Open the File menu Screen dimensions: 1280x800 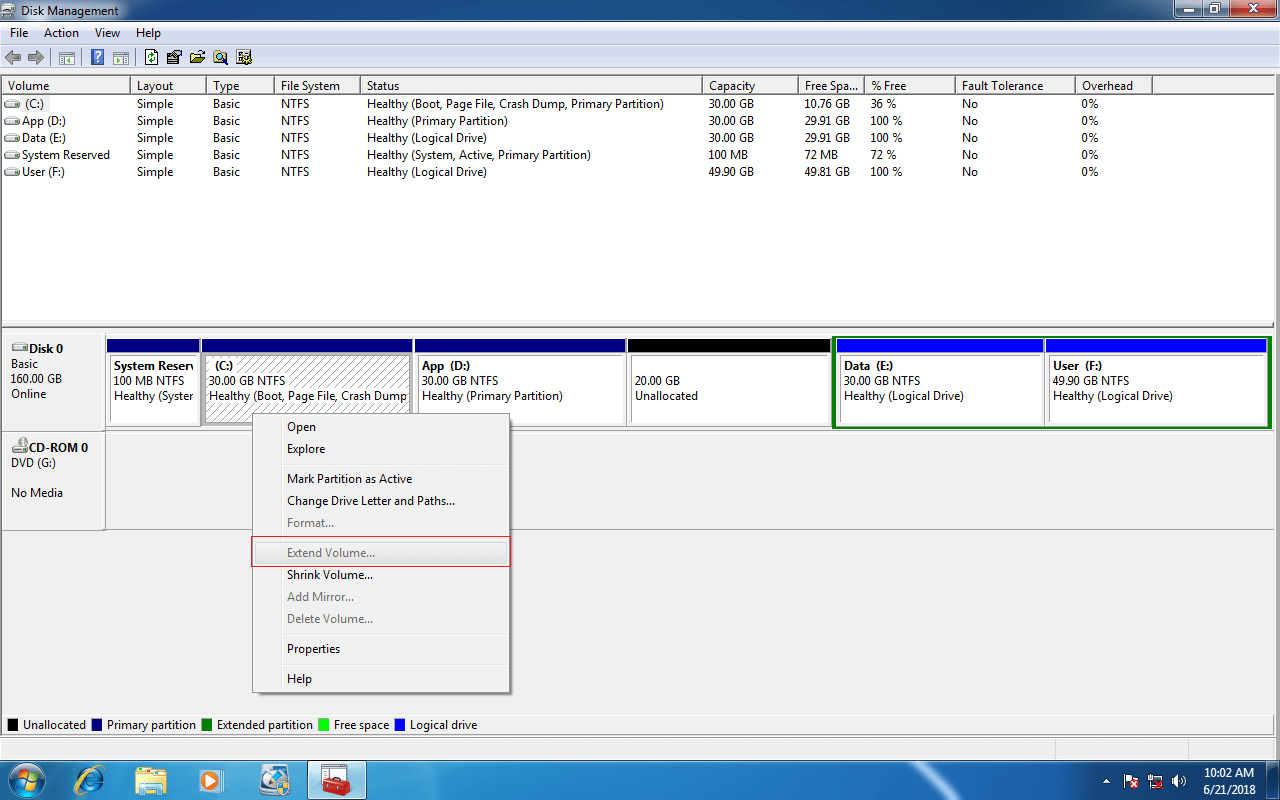(x=18, y=32)
